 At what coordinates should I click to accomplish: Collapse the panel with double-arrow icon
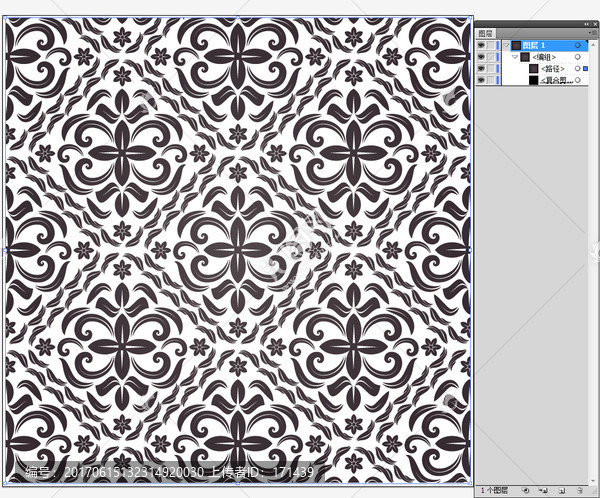coord(586,24)
